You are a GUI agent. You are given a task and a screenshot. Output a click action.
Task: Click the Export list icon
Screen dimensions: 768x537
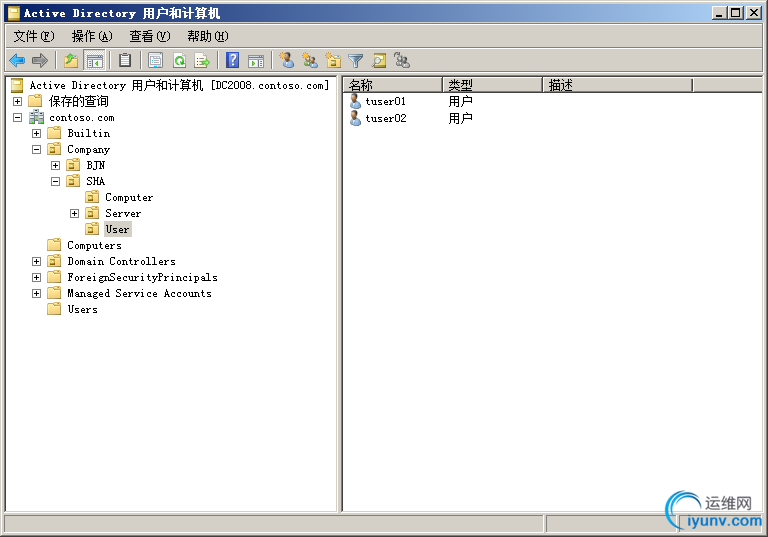coord(202,61)
